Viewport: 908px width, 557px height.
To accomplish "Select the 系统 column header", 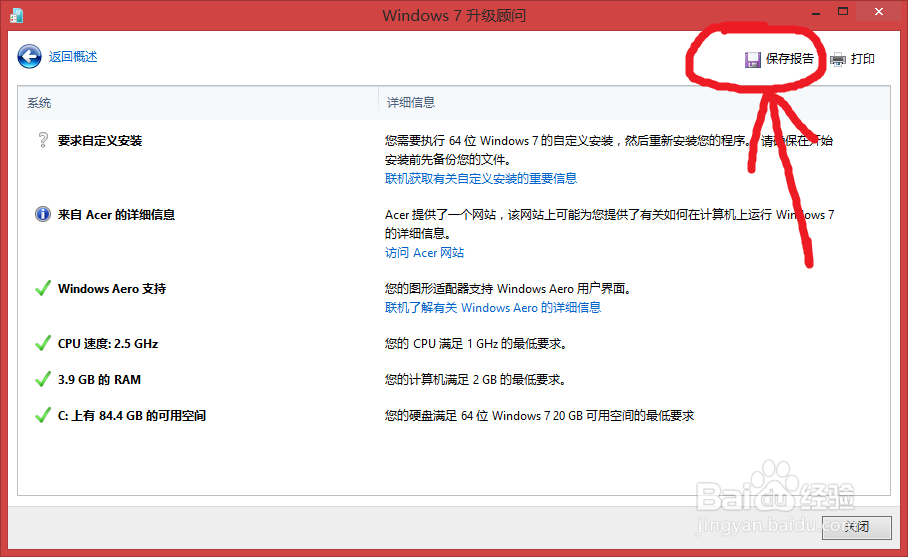I will click(x=39, y=103).
